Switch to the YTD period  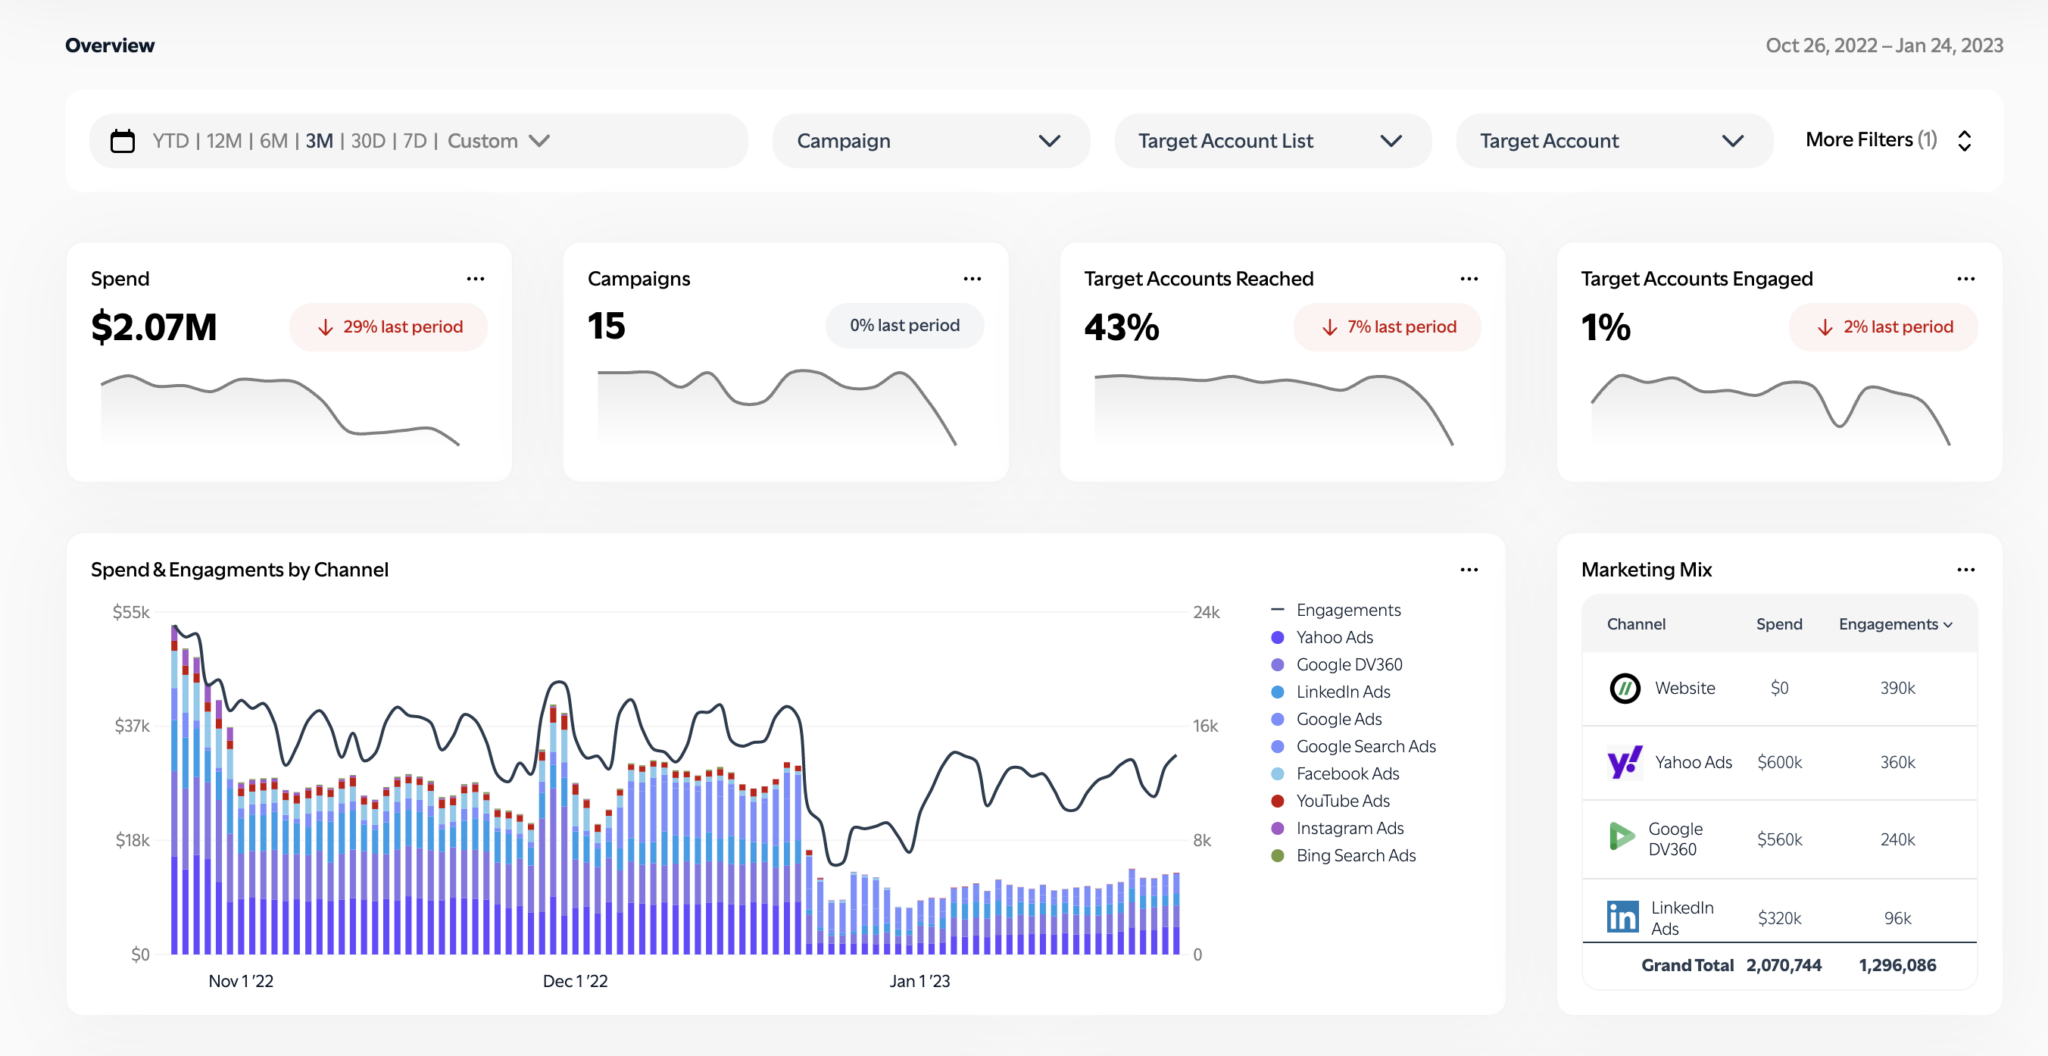point(169,140)
